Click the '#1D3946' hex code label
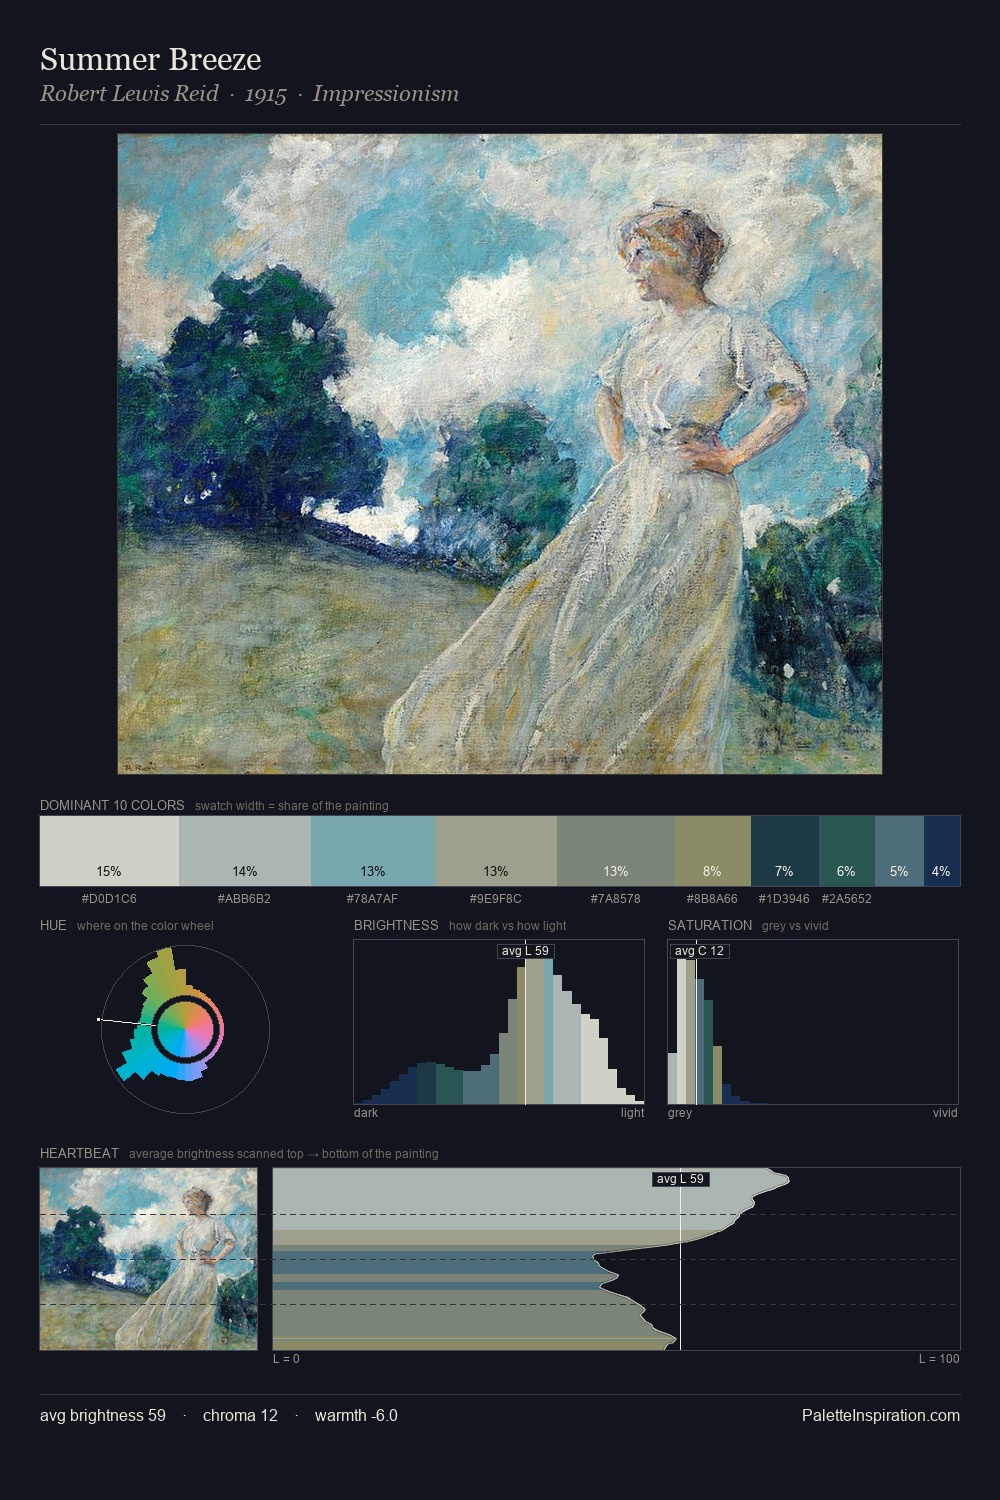 click(x=784, y=898)
